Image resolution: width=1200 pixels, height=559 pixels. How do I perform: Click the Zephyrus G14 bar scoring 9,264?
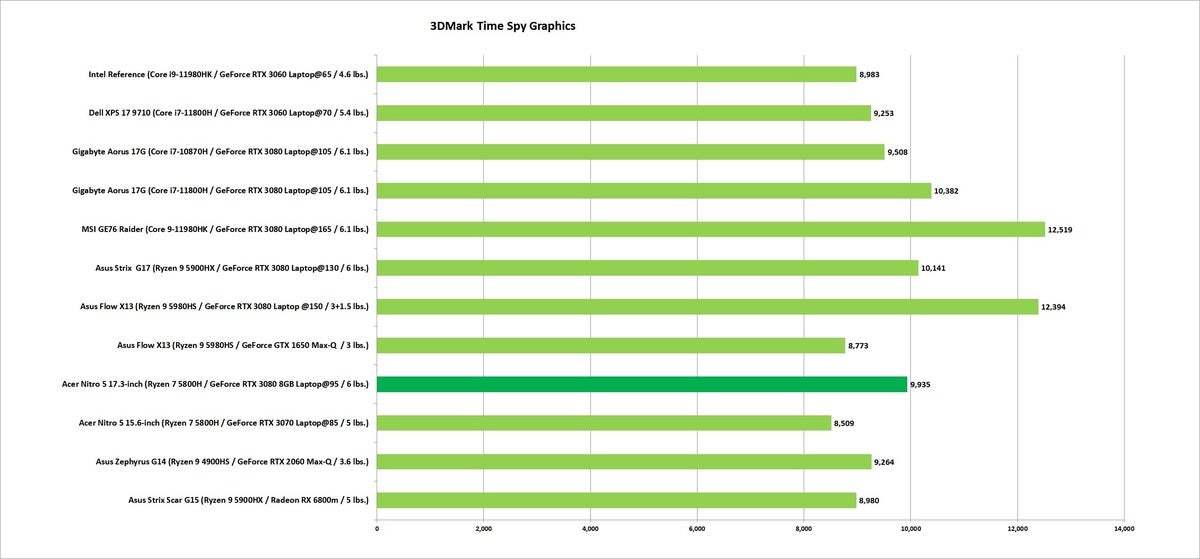point(624,462)
